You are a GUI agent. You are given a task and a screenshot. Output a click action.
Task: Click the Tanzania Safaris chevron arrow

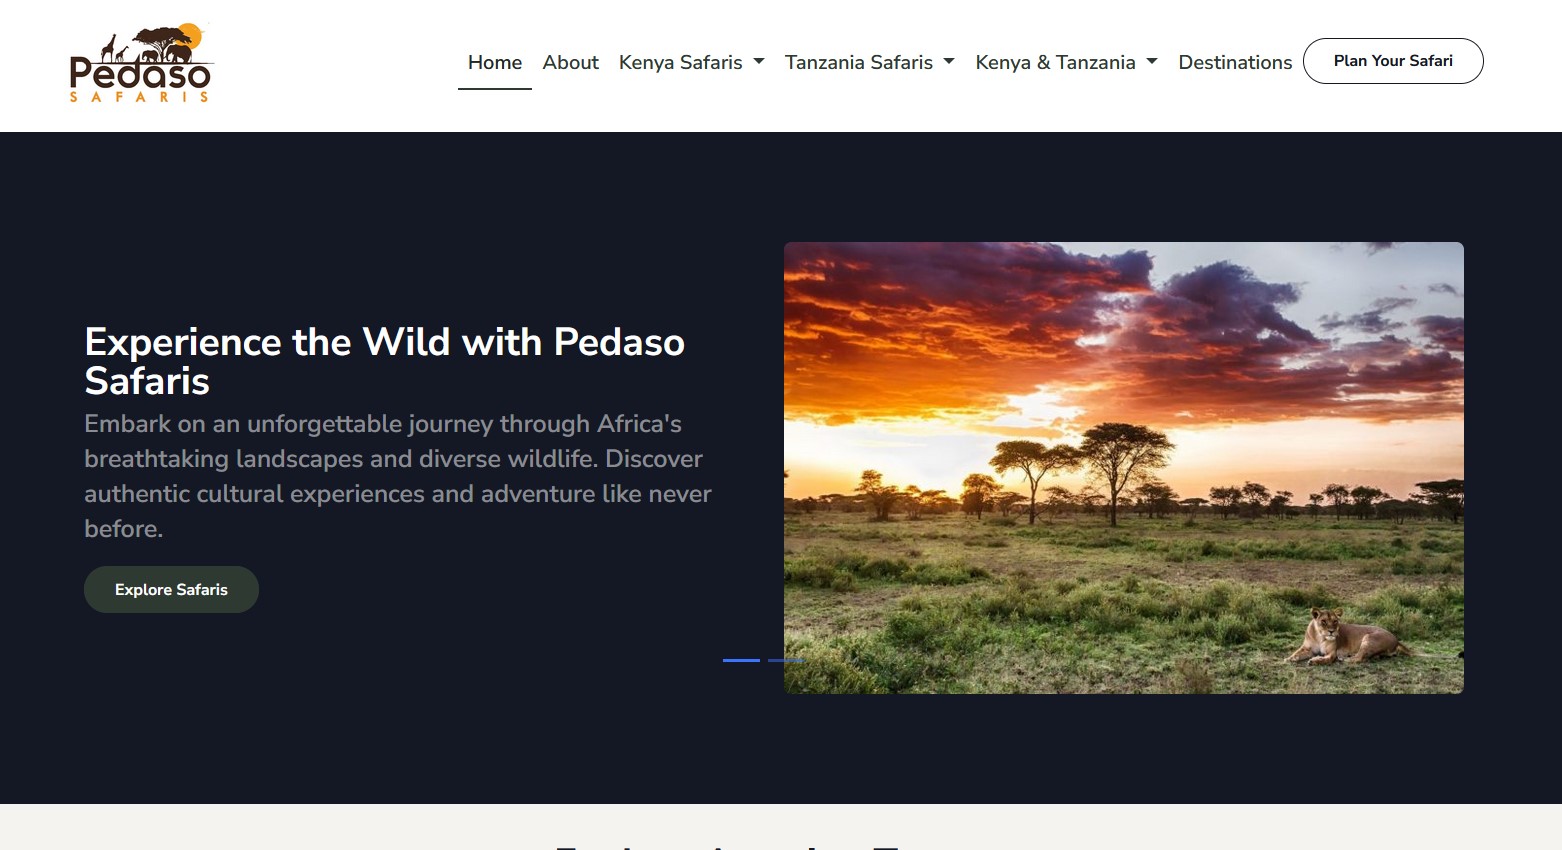(948, 62)
